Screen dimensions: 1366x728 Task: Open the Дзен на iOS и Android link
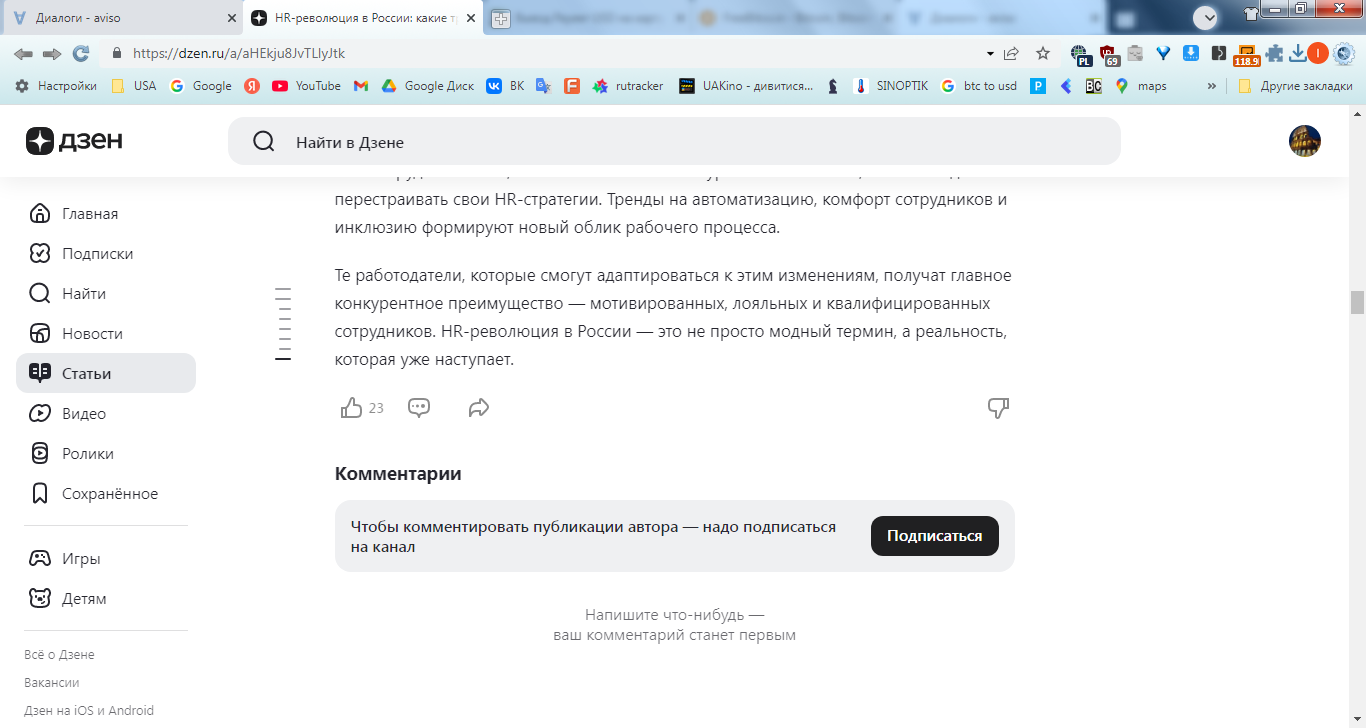[89, 711]
